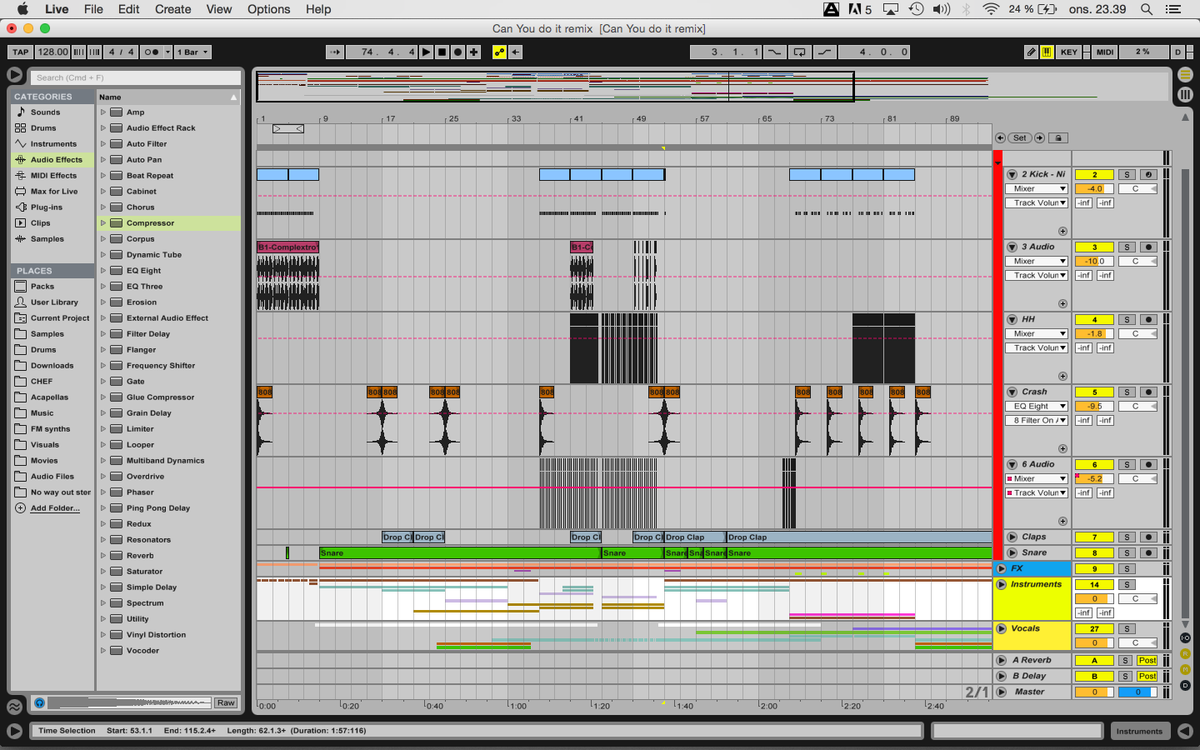
Task: Toggle MIDI Arrangement Overdub plus button
Action: 473,52
